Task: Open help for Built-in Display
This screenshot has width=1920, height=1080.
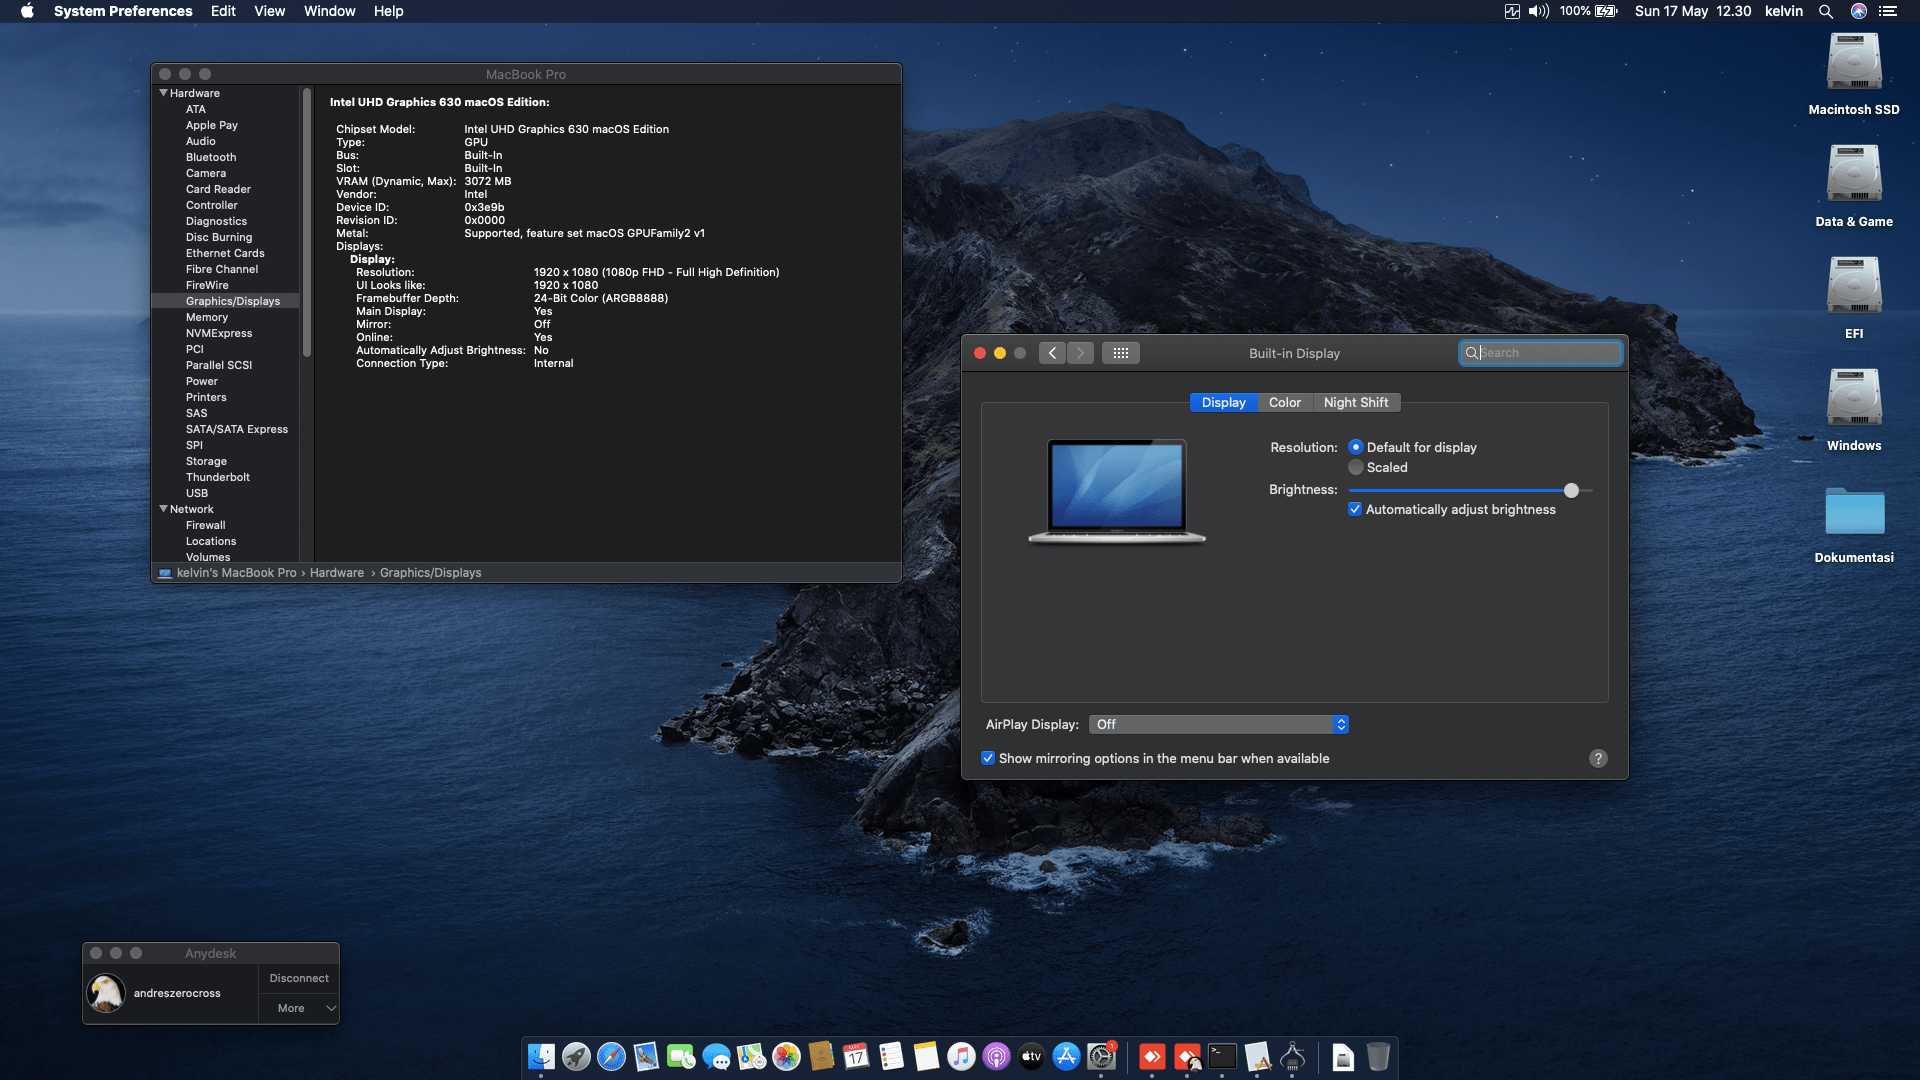Action: 1598,758
